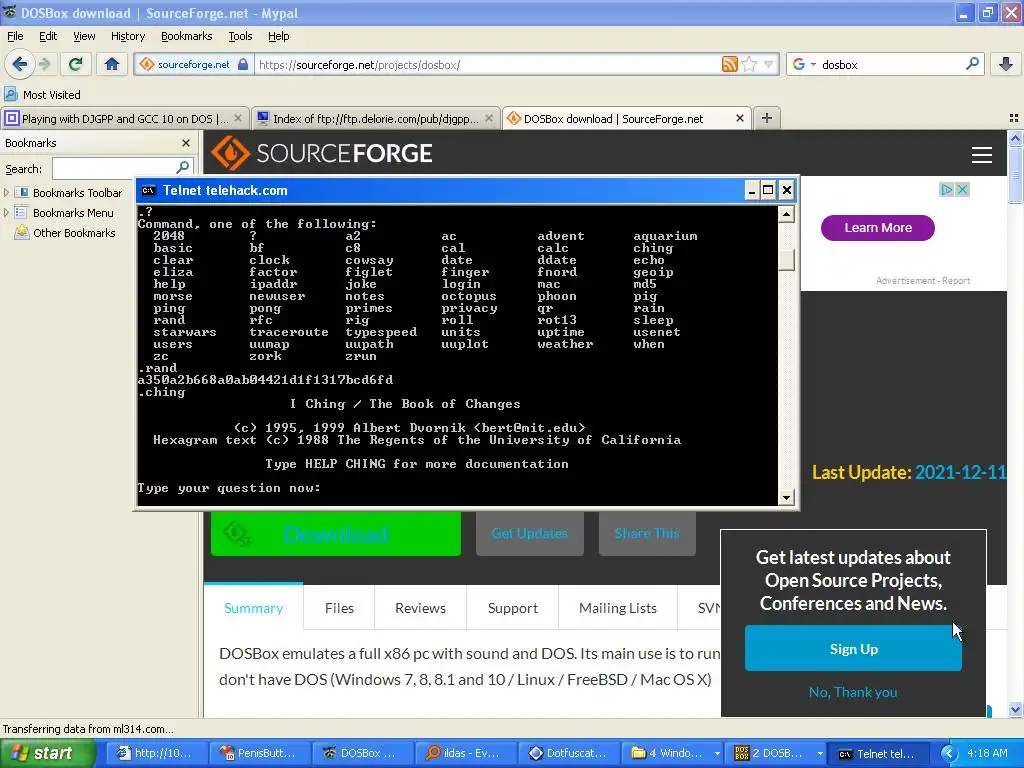Reload the page with the refresh icon
The height and width of the screenshot is (768, 1024).
click(76, 64)
